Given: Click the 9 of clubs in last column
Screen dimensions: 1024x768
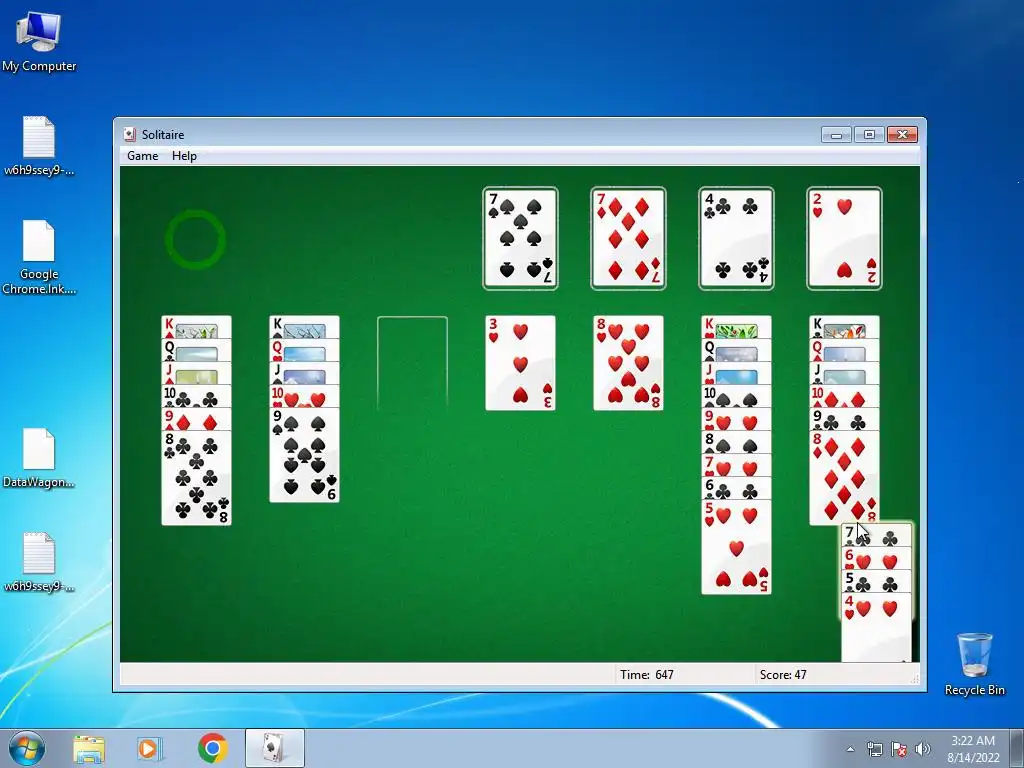Looking at the screenshot, I should (x=844, y=419).
